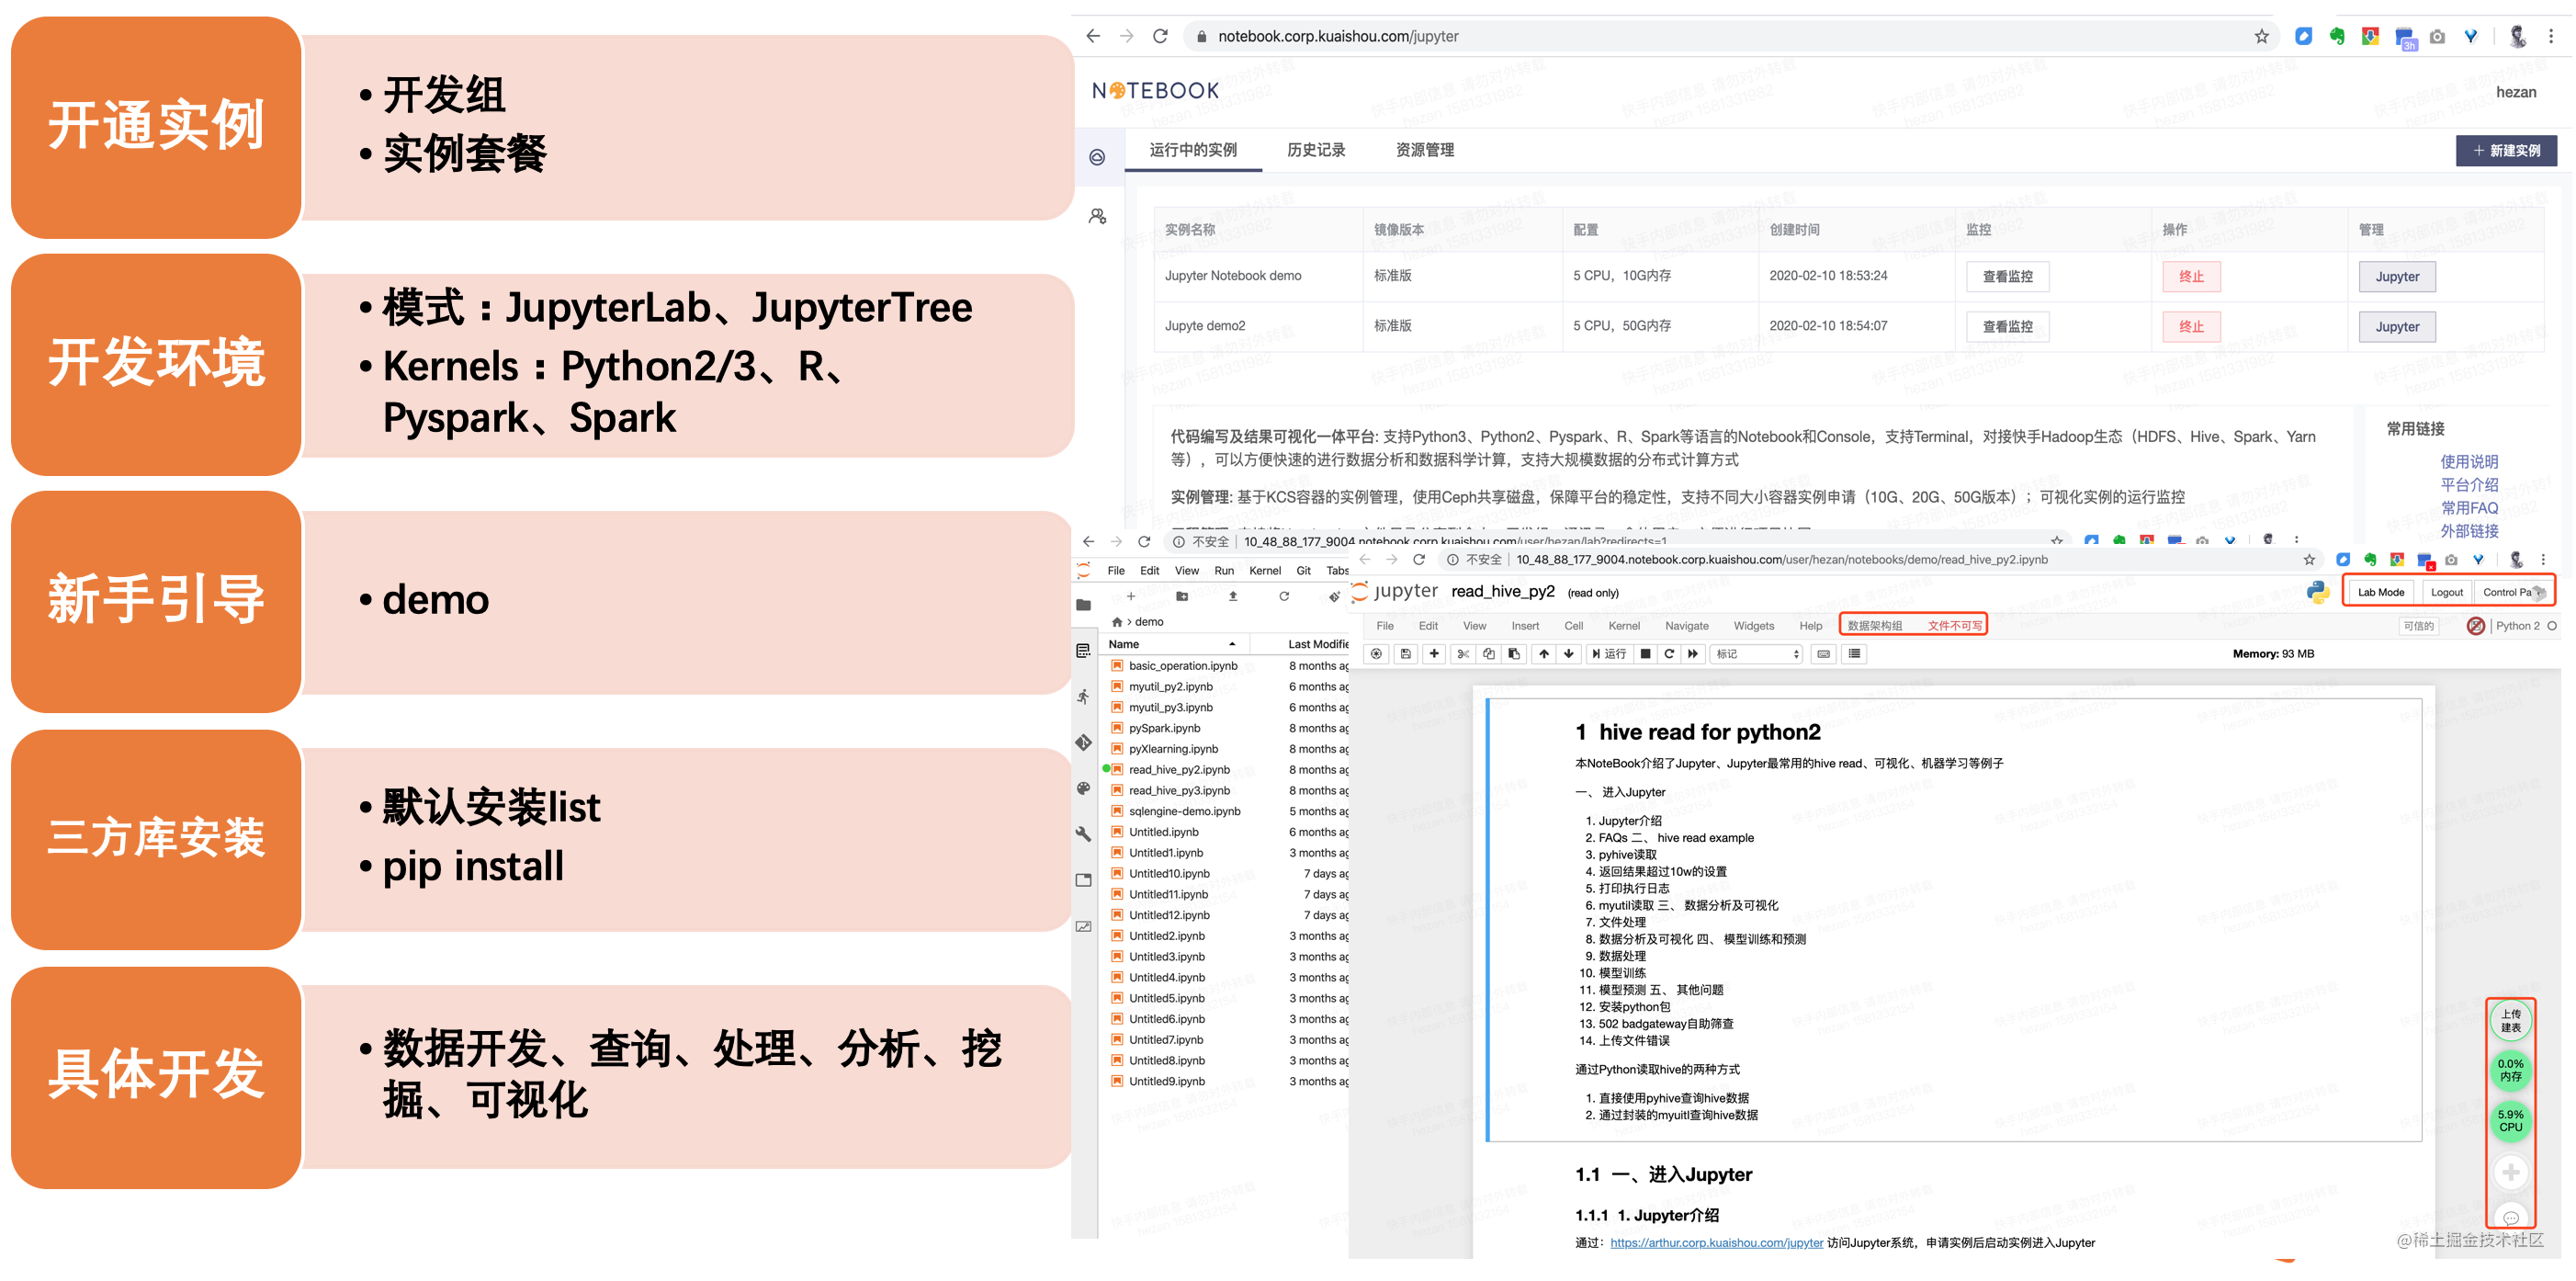Terminate Jupyter Notebook demo via its 终止 button
This screenshot has height=1281, width=2576.
(2192, 277)
